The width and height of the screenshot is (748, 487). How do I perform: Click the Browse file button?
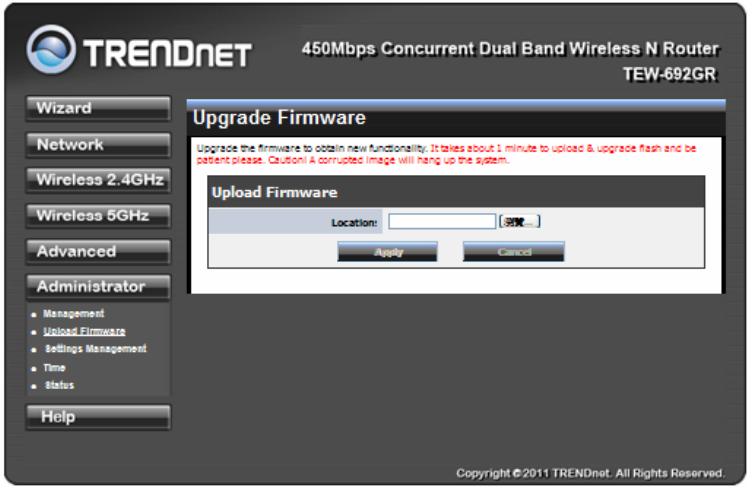pos(519,221)
